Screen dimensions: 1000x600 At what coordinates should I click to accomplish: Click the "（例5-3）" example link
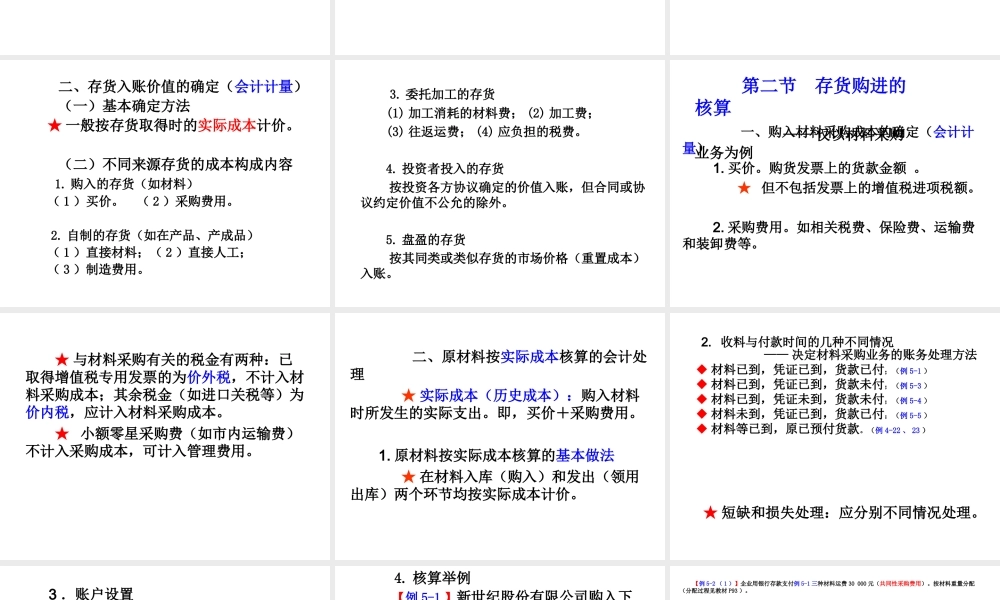tap(912, 387)
